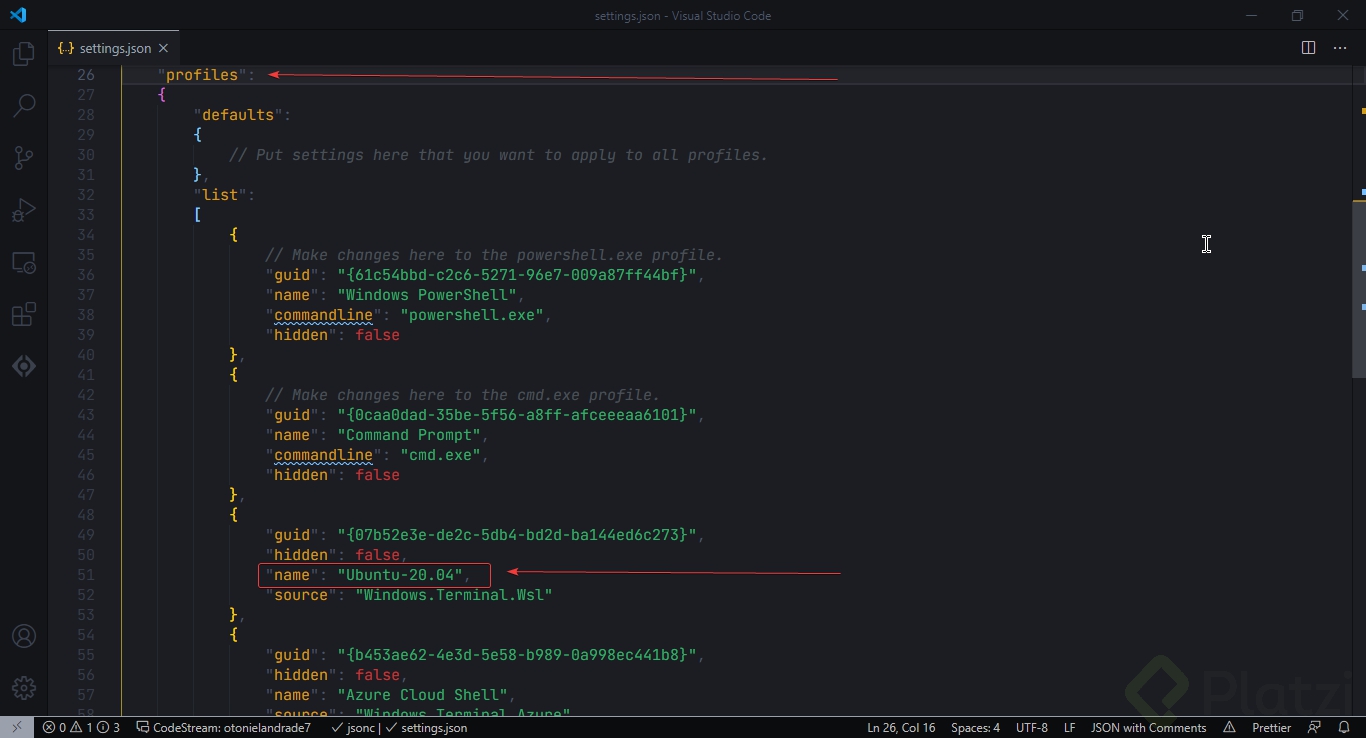Screen dimensions: 1366x738
Task: Click the "Windows.Terminal.Wsl" source value
Action: click(x=453, y=595)
